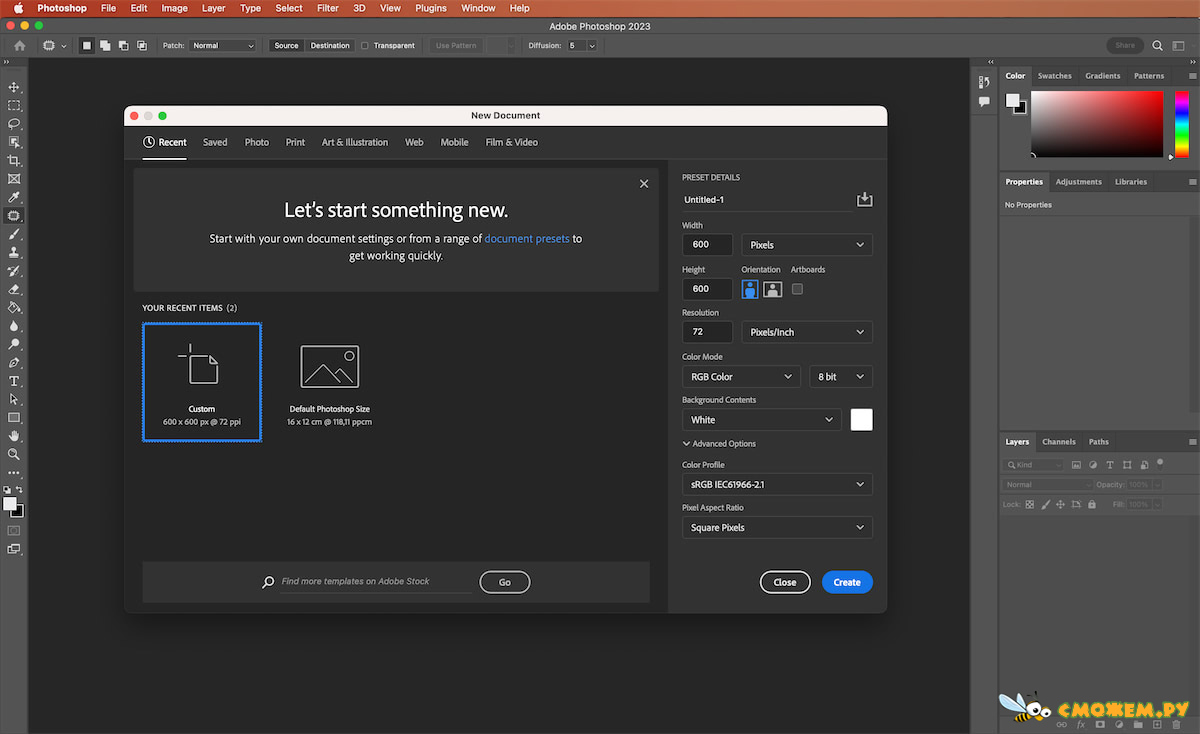Select the Paint Bucket tool
Screen dimensions: 1200x734
point(14,307)
